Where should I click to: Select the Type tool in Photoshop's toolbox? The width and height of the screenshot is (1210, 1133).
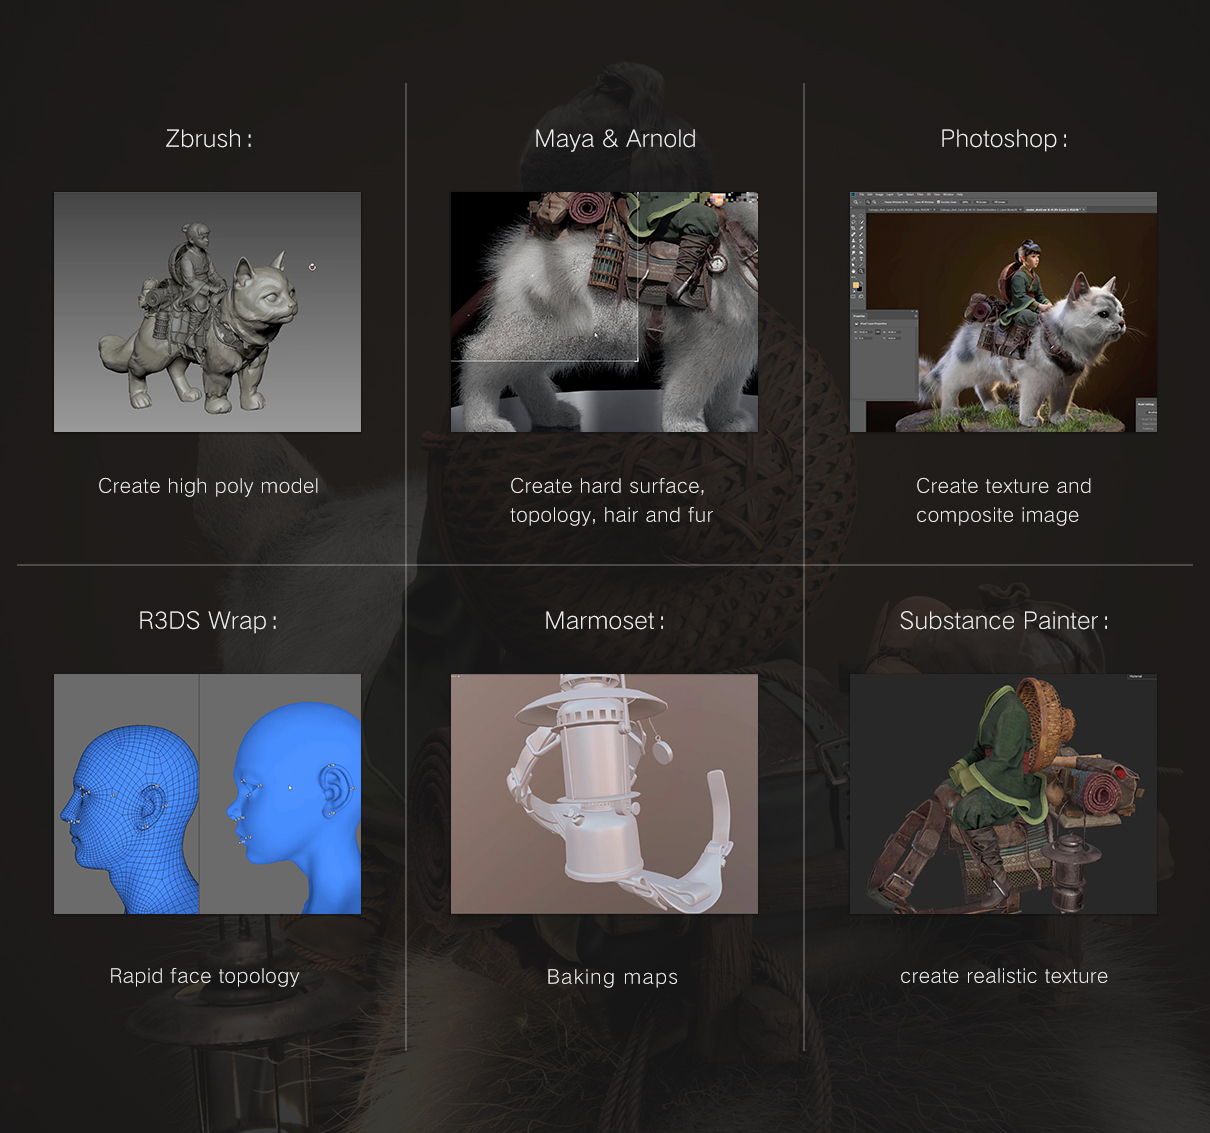[x=861, y=259]
